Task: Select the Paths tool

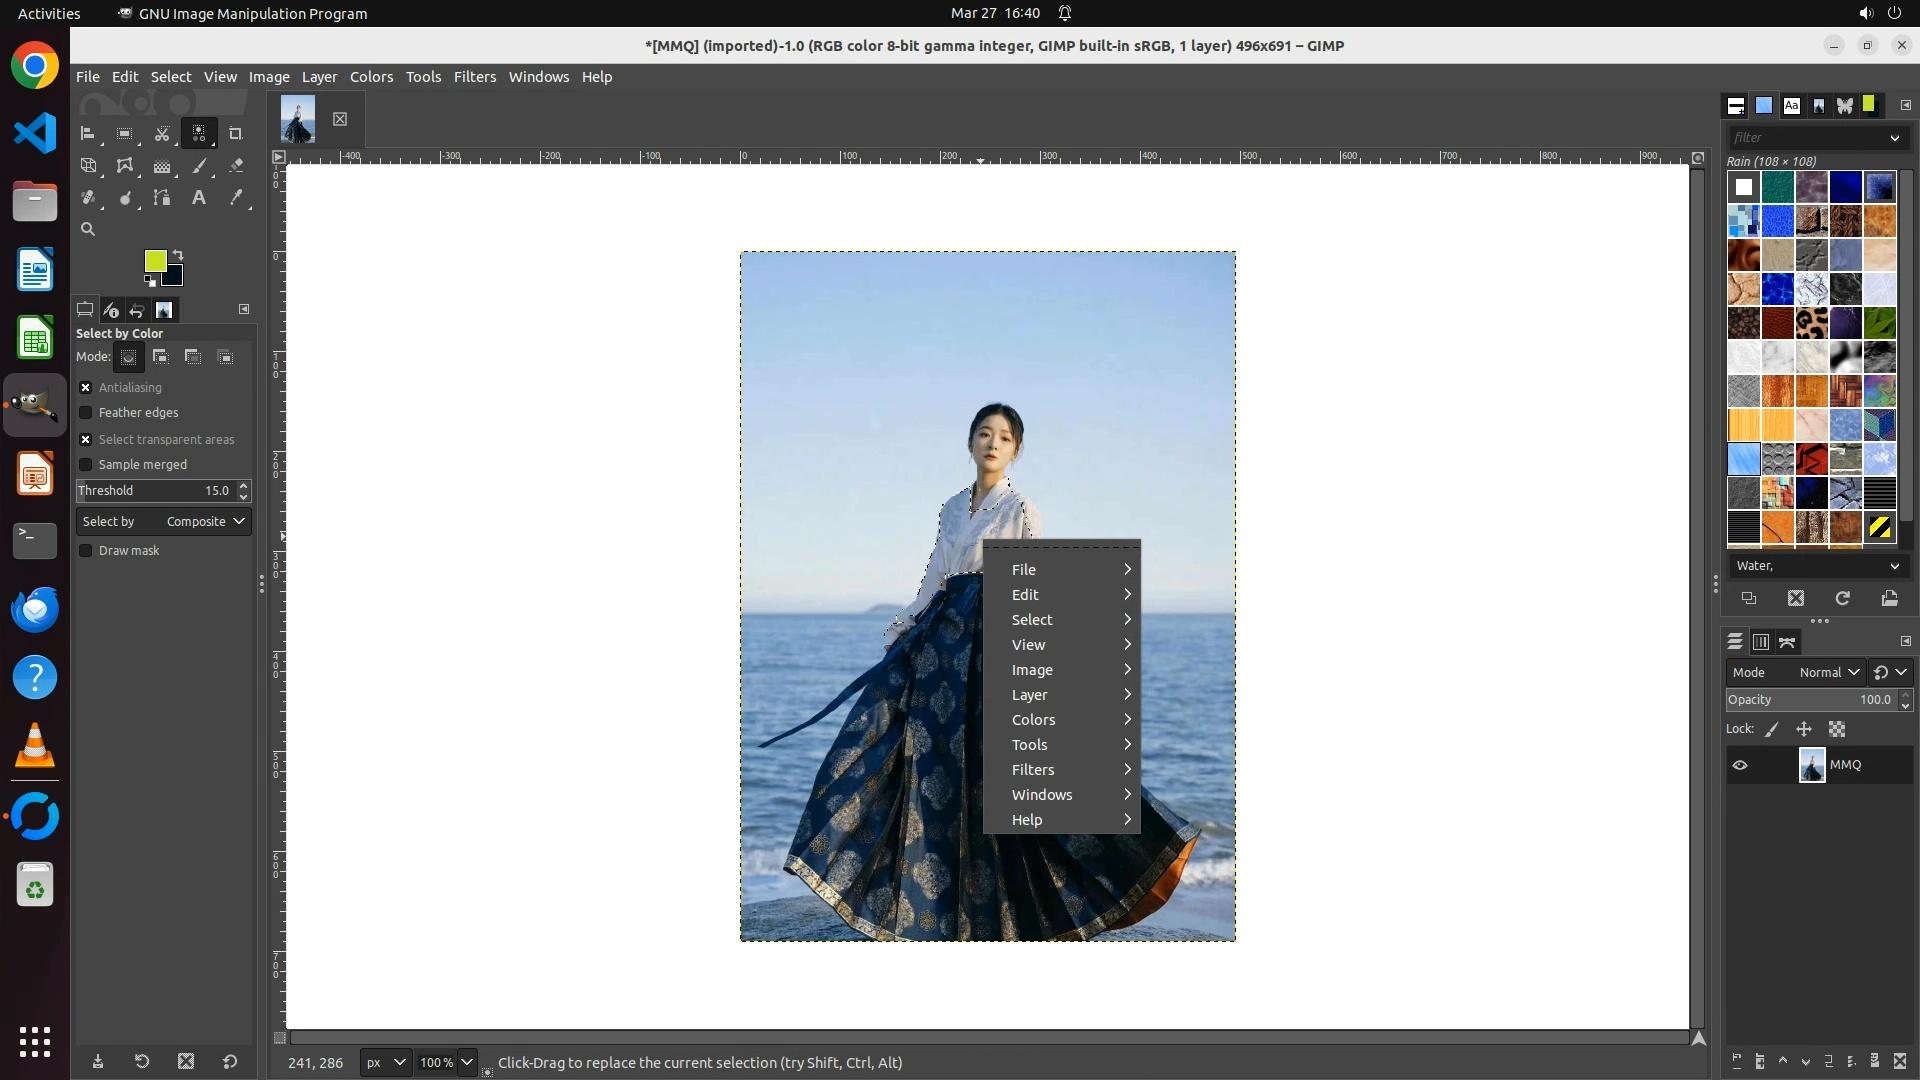Action: [x=162, y=198]
